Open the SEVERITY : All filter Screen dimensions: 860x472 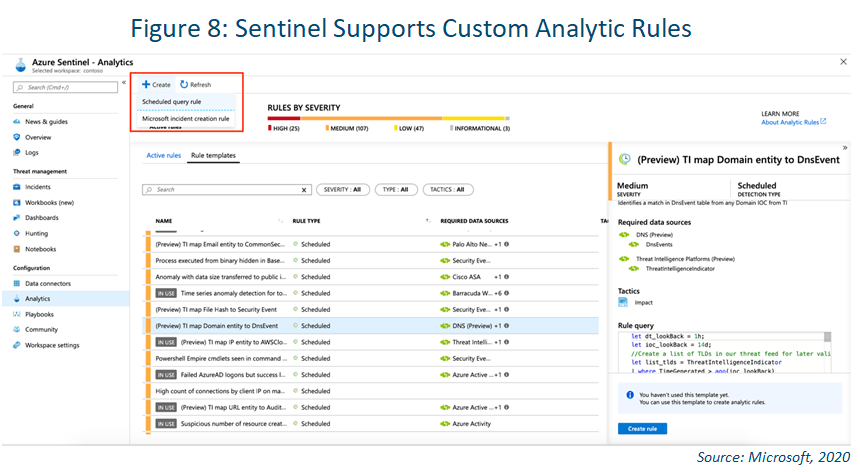[x=343, y=190]
